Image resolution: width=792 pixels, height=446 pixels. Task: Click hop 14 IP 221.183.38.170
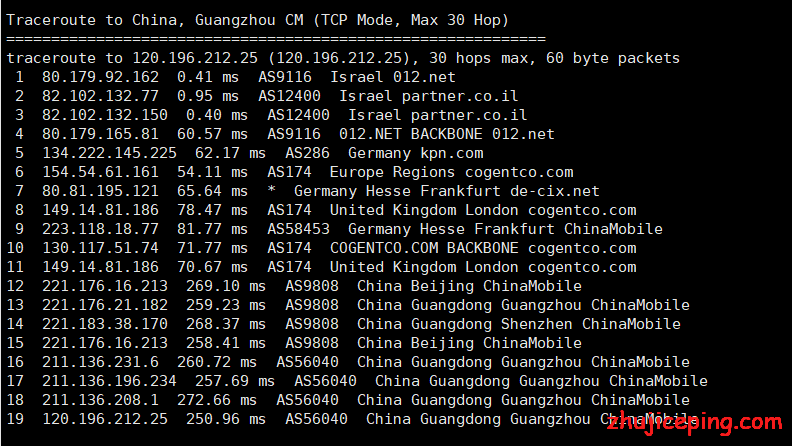[105, 324]
